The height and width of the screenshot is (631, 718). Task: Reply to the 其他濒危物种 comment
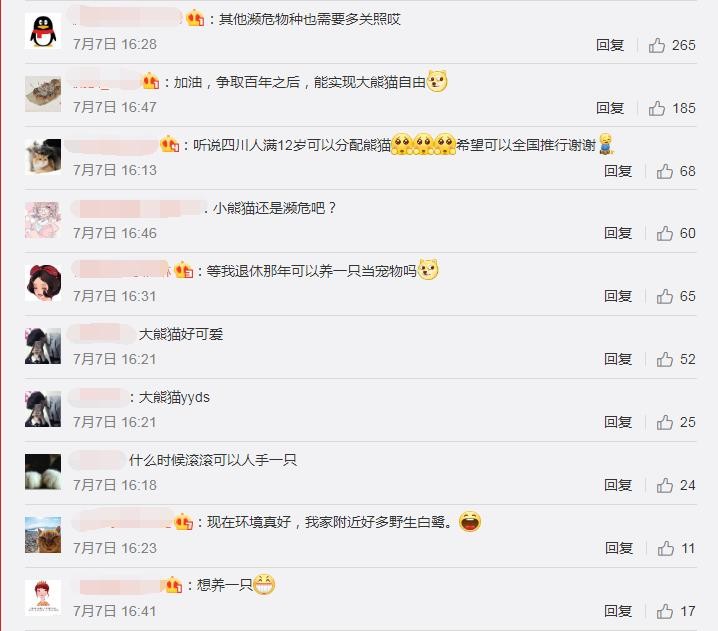coord(610,45)
